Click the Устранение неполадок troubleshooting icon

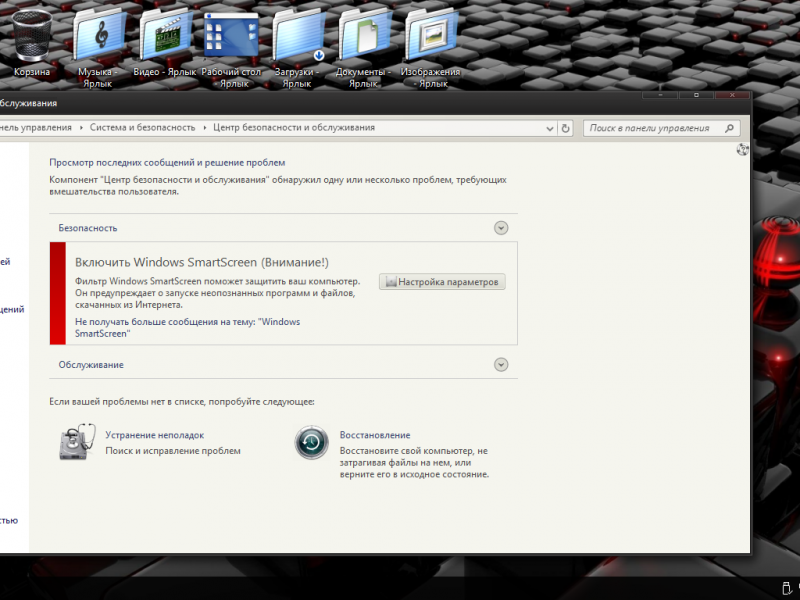pos(77,442)
